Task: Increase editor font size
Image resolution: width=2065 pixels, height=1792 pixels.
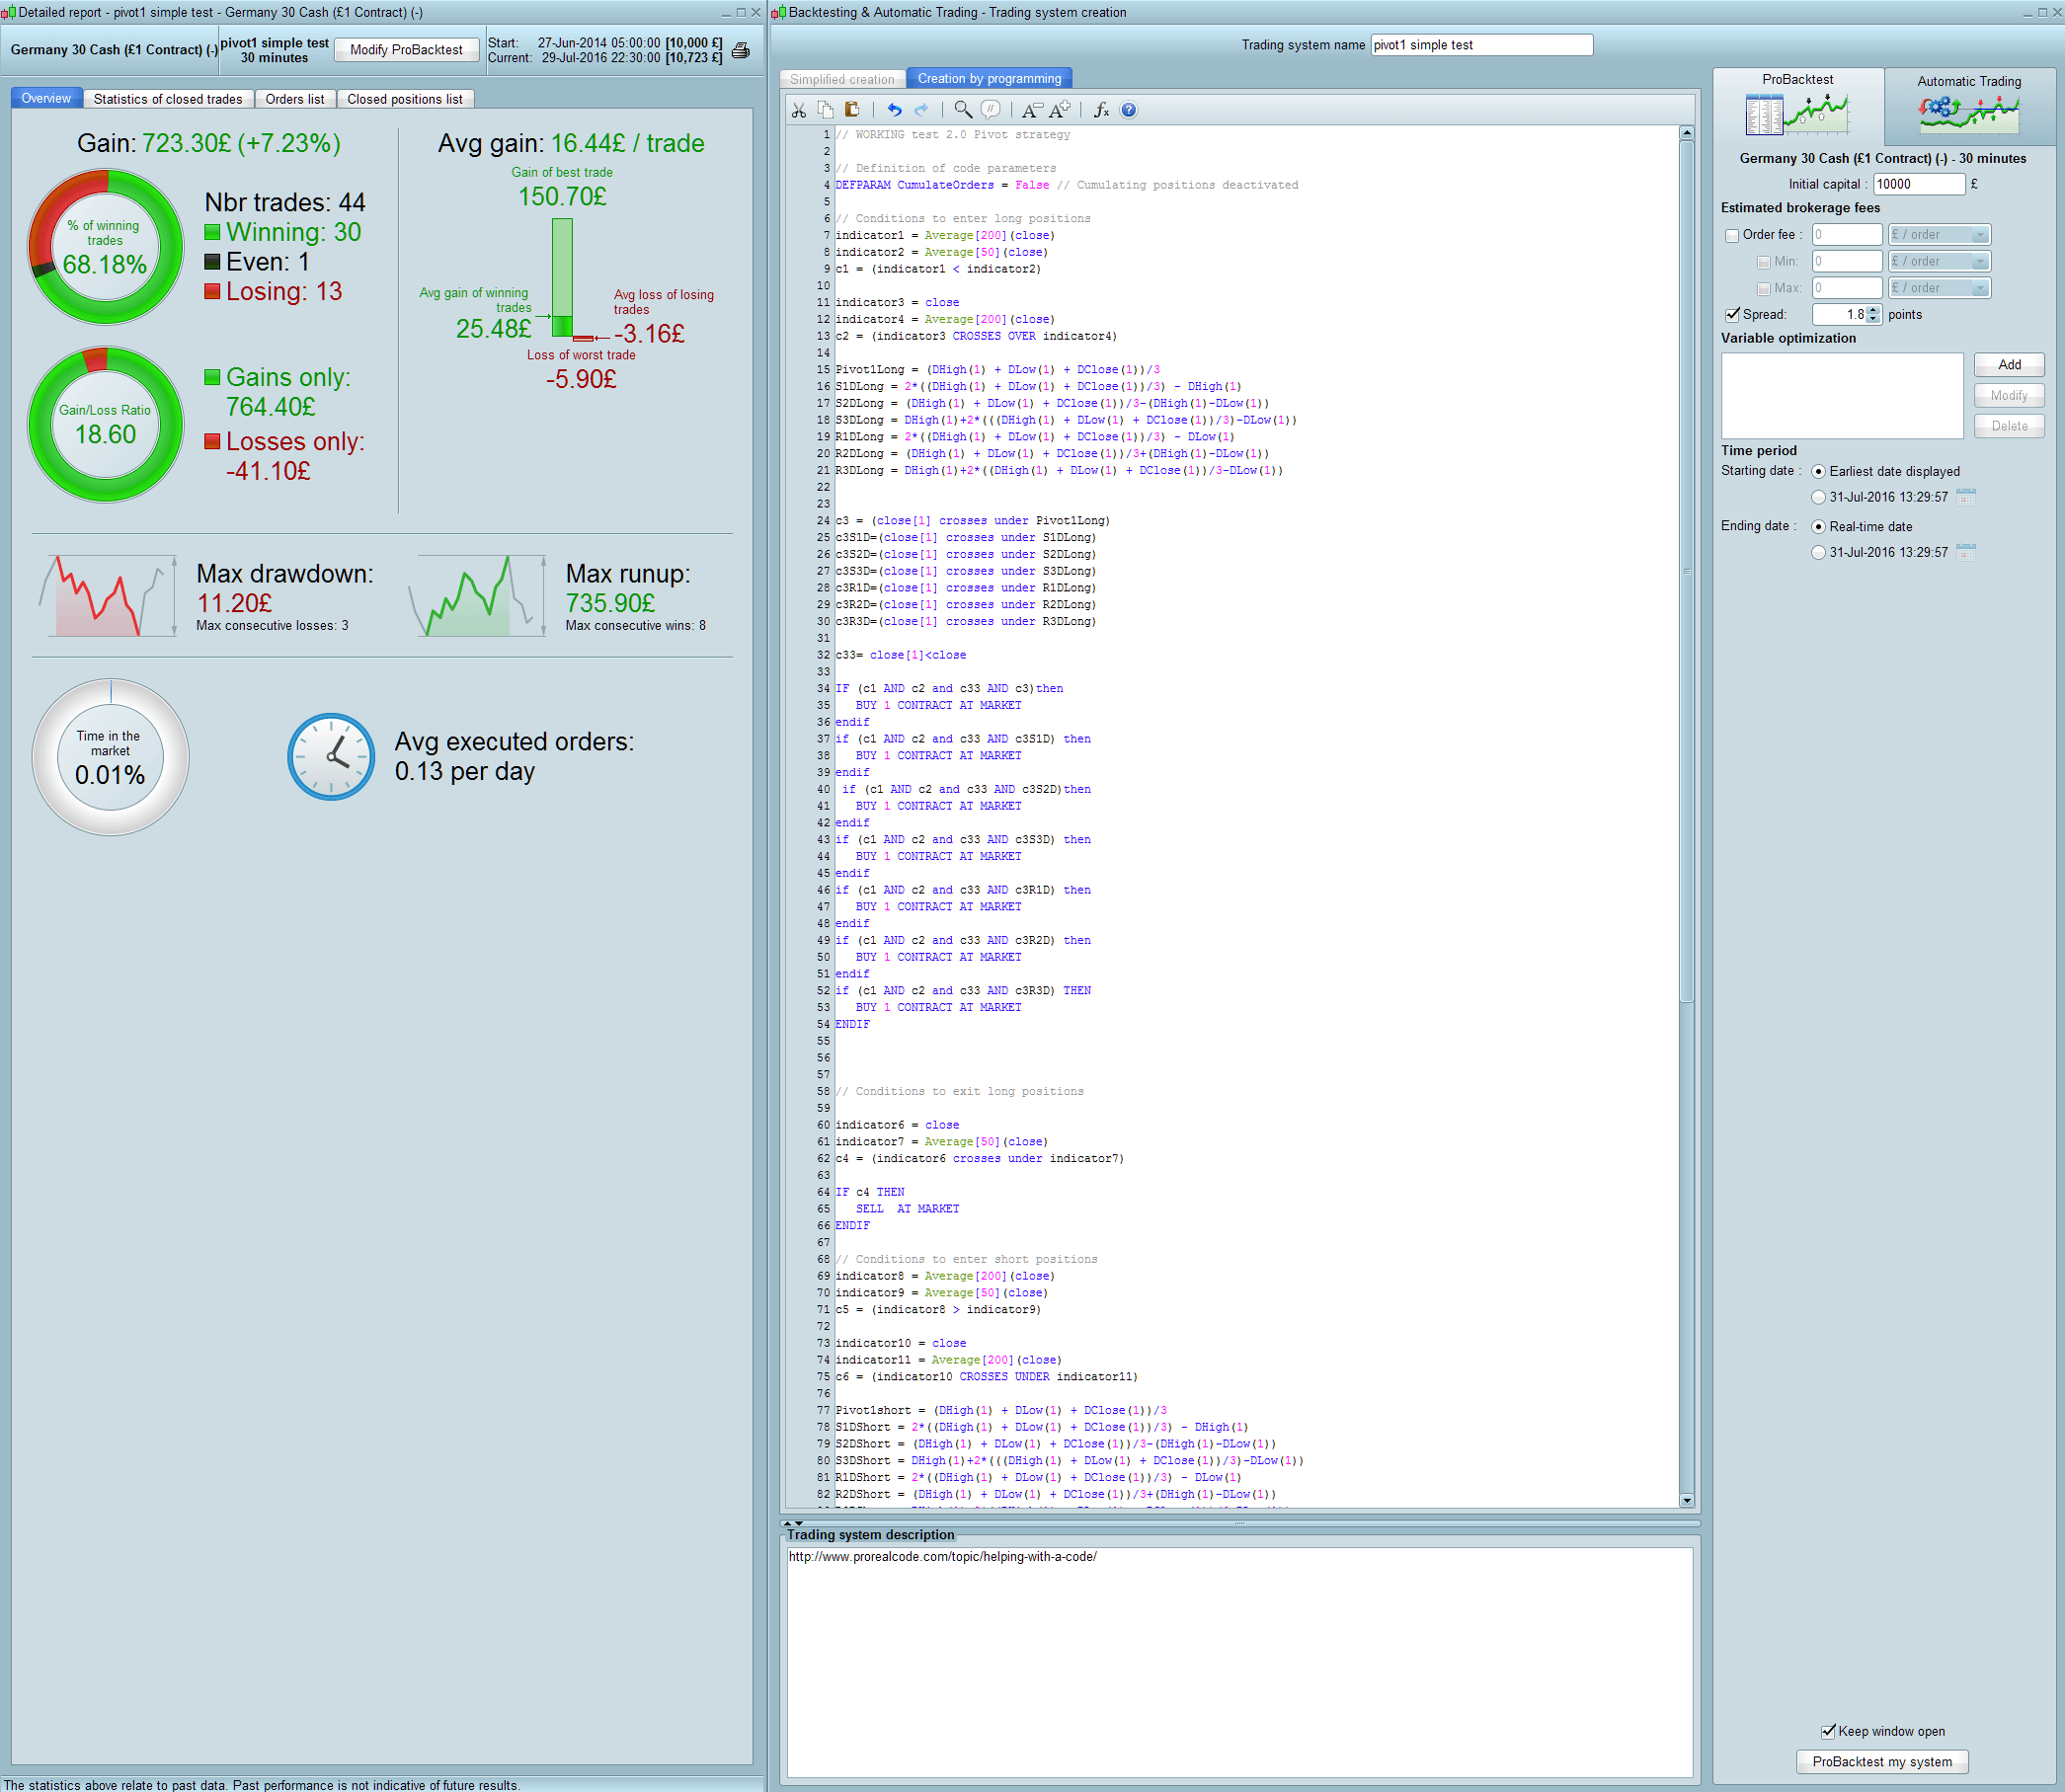Action: (1060, 110)
